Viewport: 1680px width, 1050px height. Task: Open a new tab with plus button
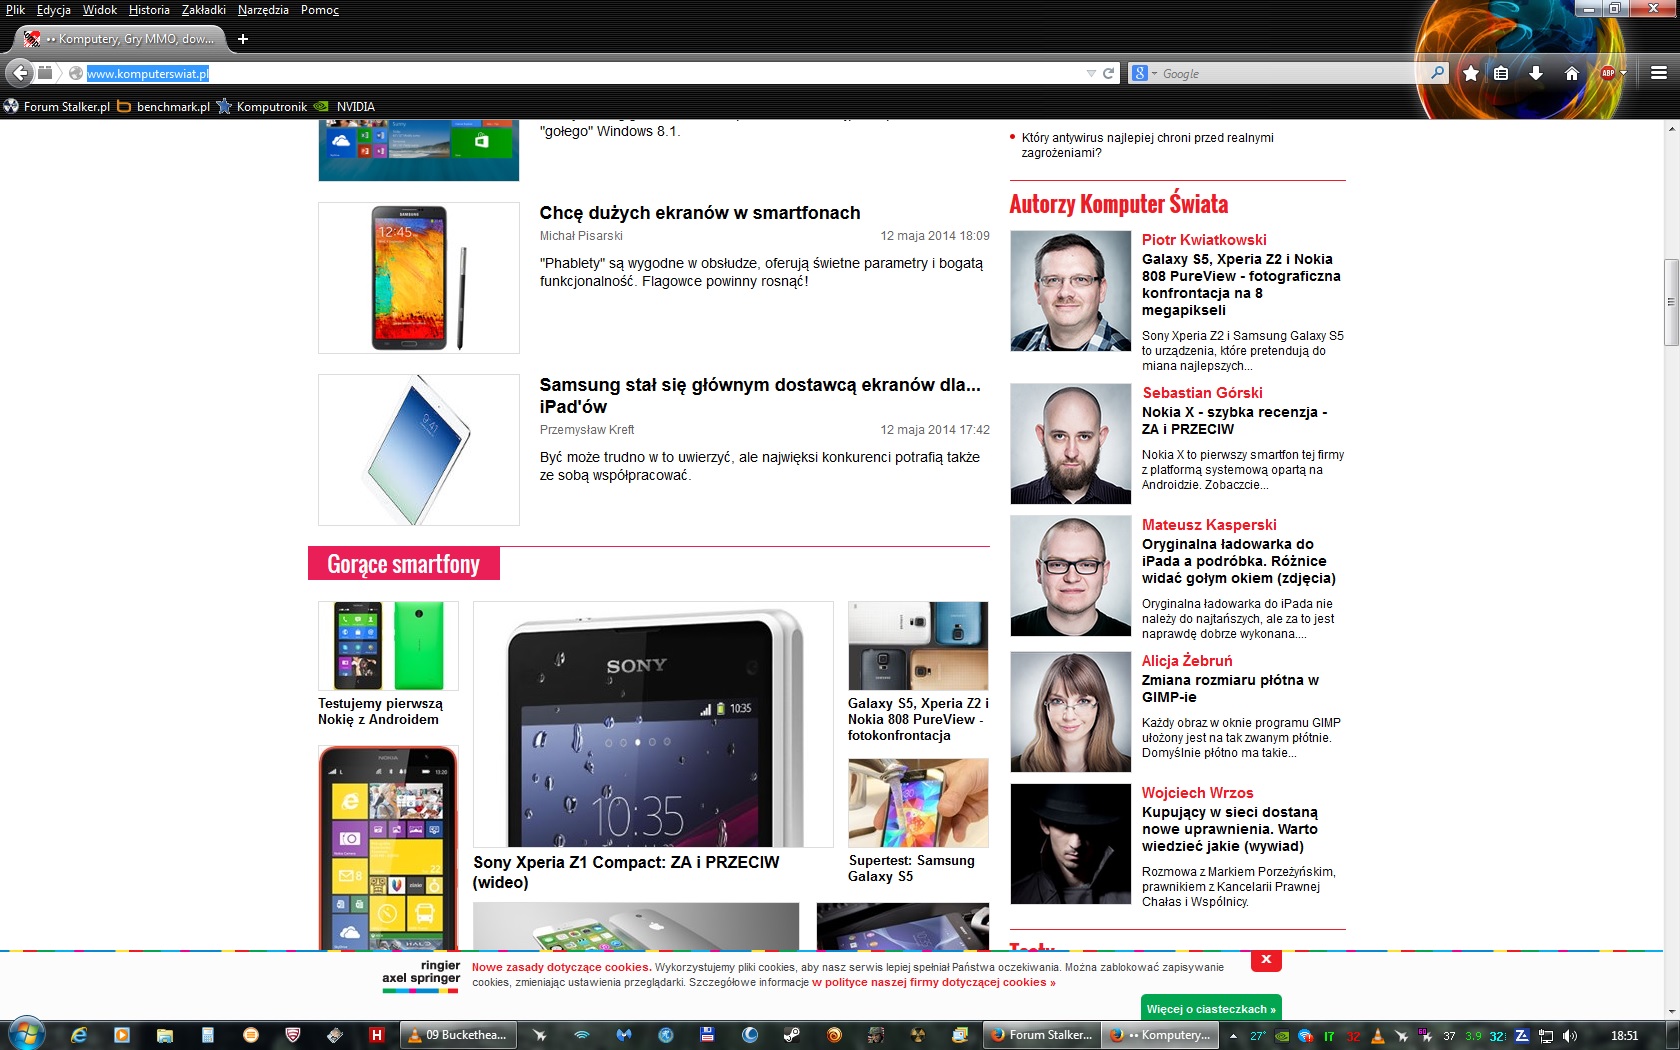pyautogui.click(x=242, y=39)
